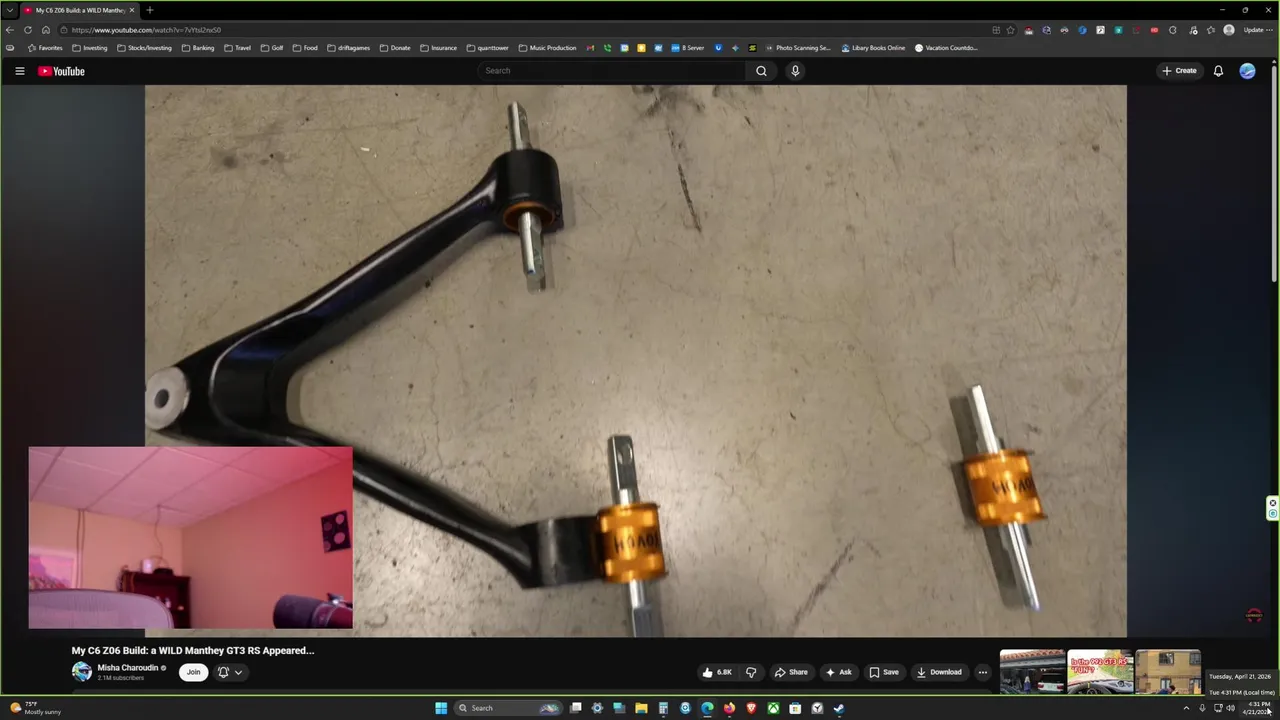1280x720 pixels.
Task: Expand the subscription notification chevron dropdown
Action: pyautogui.click(x=238, y=672)
